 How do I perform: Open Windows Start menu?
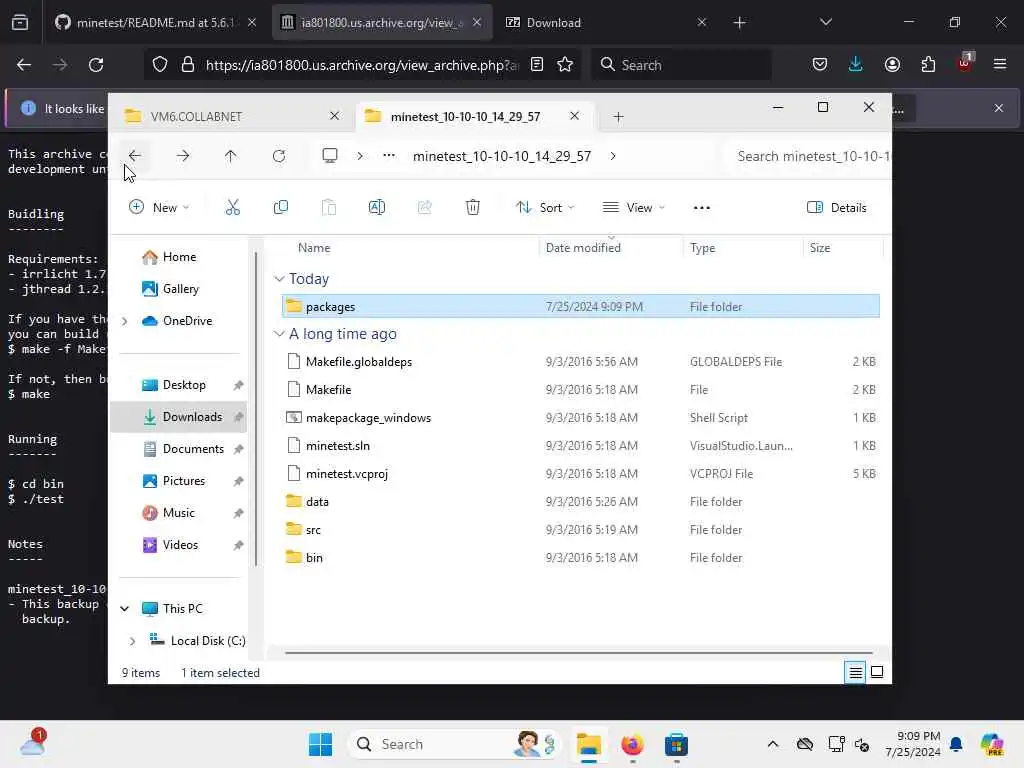pos(320,744)
